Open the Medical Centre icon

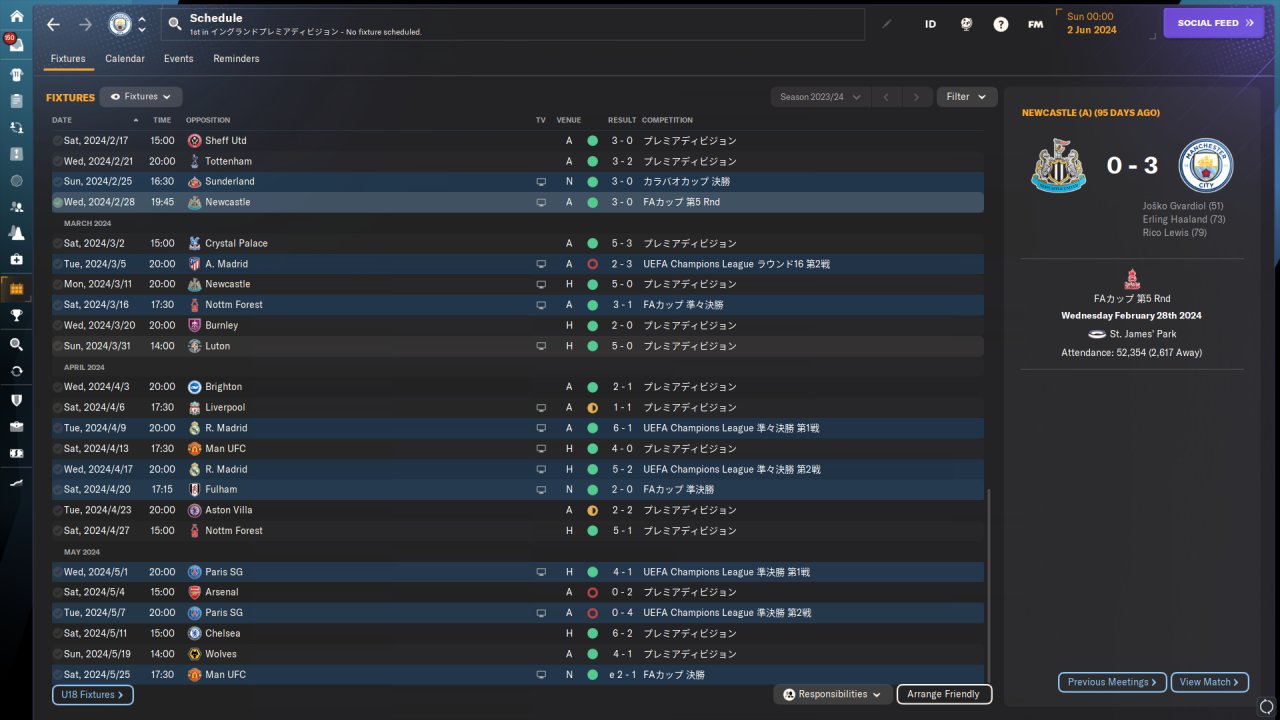(16, 259)
